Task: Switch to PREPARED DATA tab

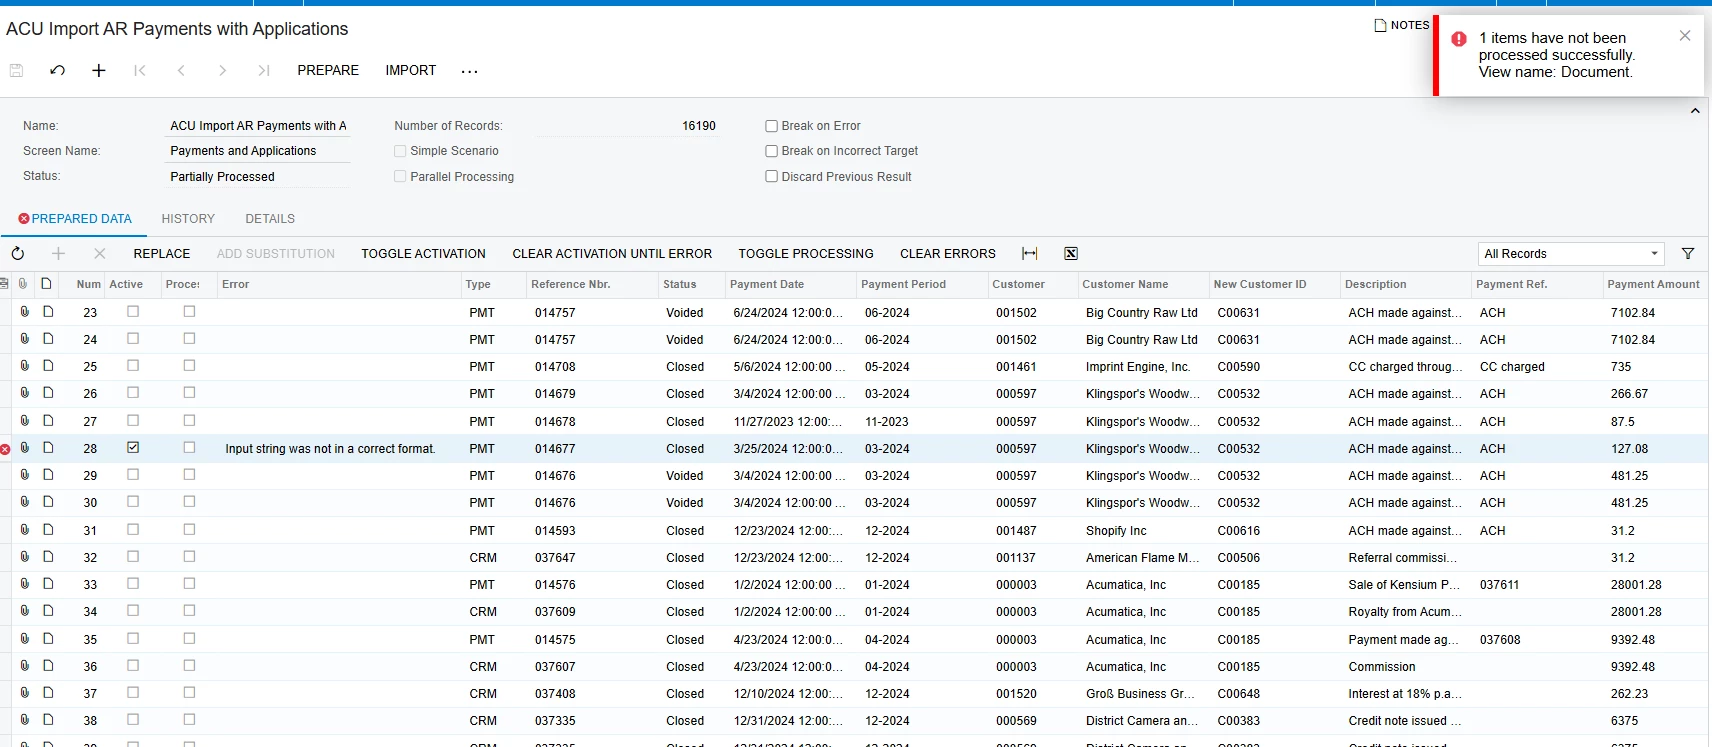Action: point(75,219)
